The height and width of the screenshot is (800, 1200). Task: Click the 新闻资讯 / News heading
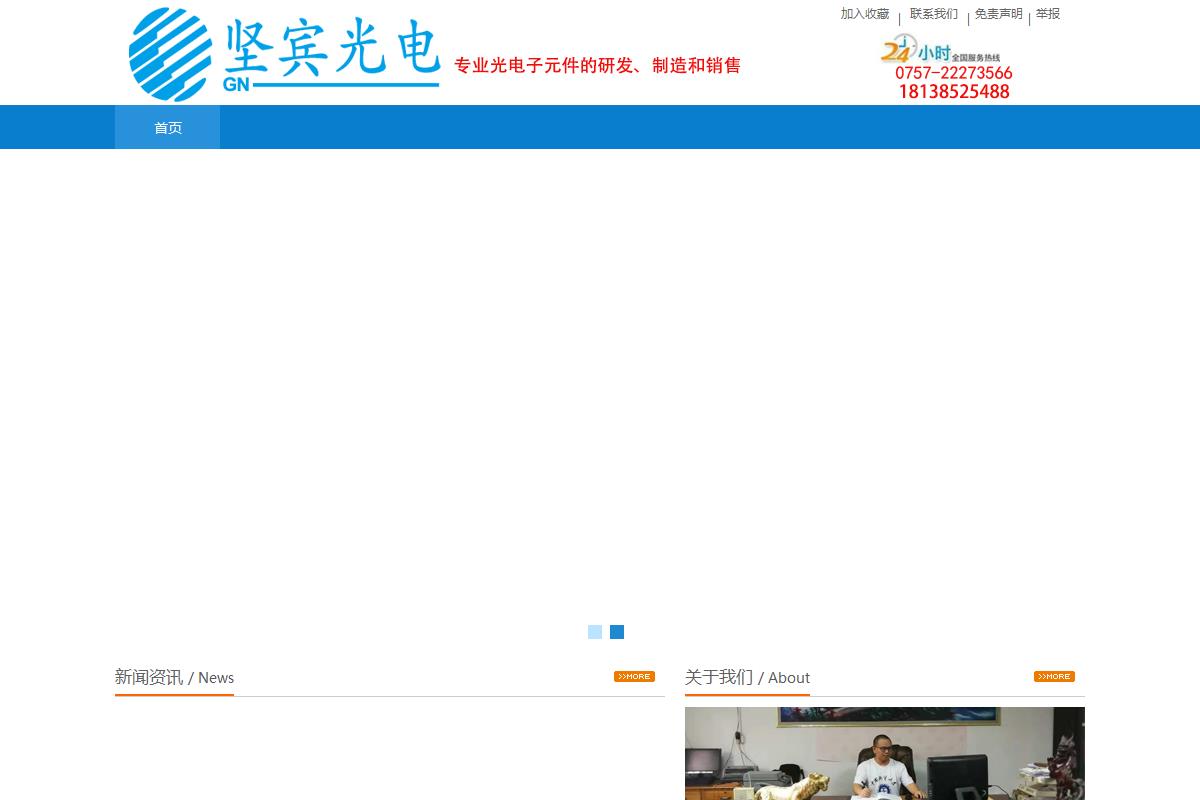click(x=174, y=678)
